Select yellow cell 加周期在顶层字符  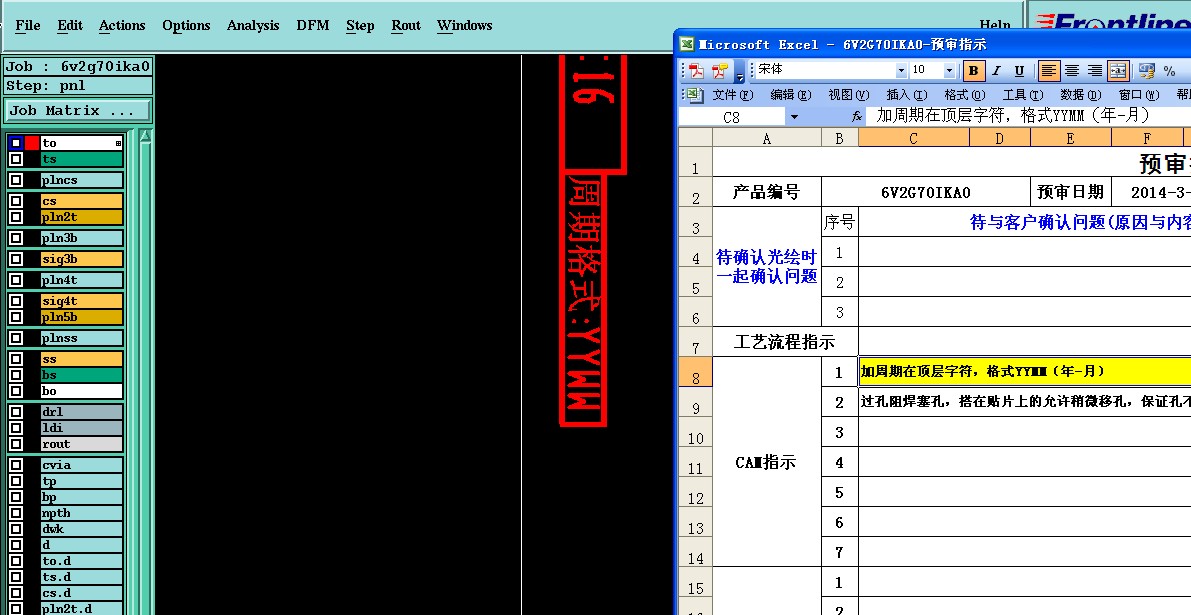(1025, 371)
